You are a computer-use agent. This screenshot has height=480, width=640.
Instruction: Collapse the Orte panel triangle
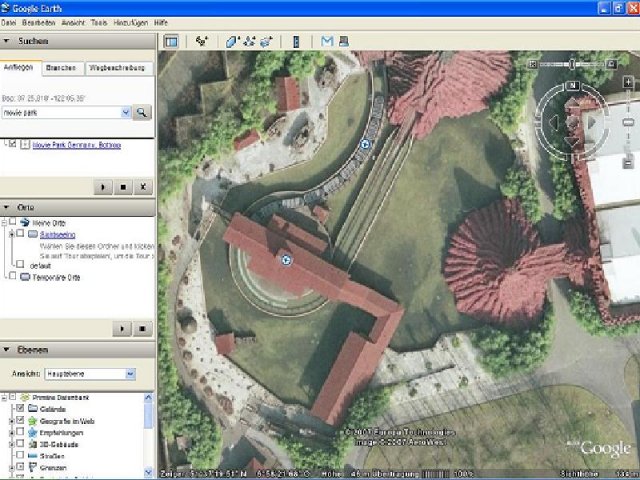(7, 207)
